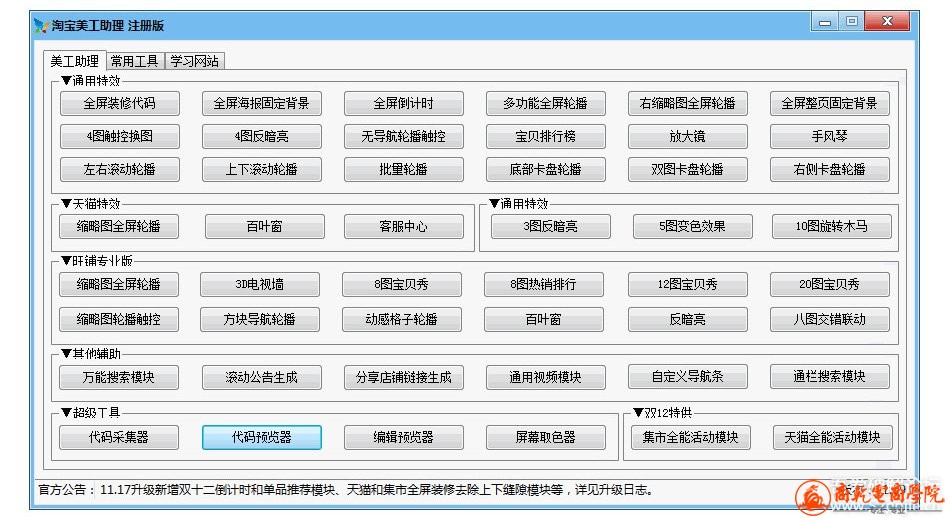Minimize the 淘宝美工助理 window

tap(825, 22)
